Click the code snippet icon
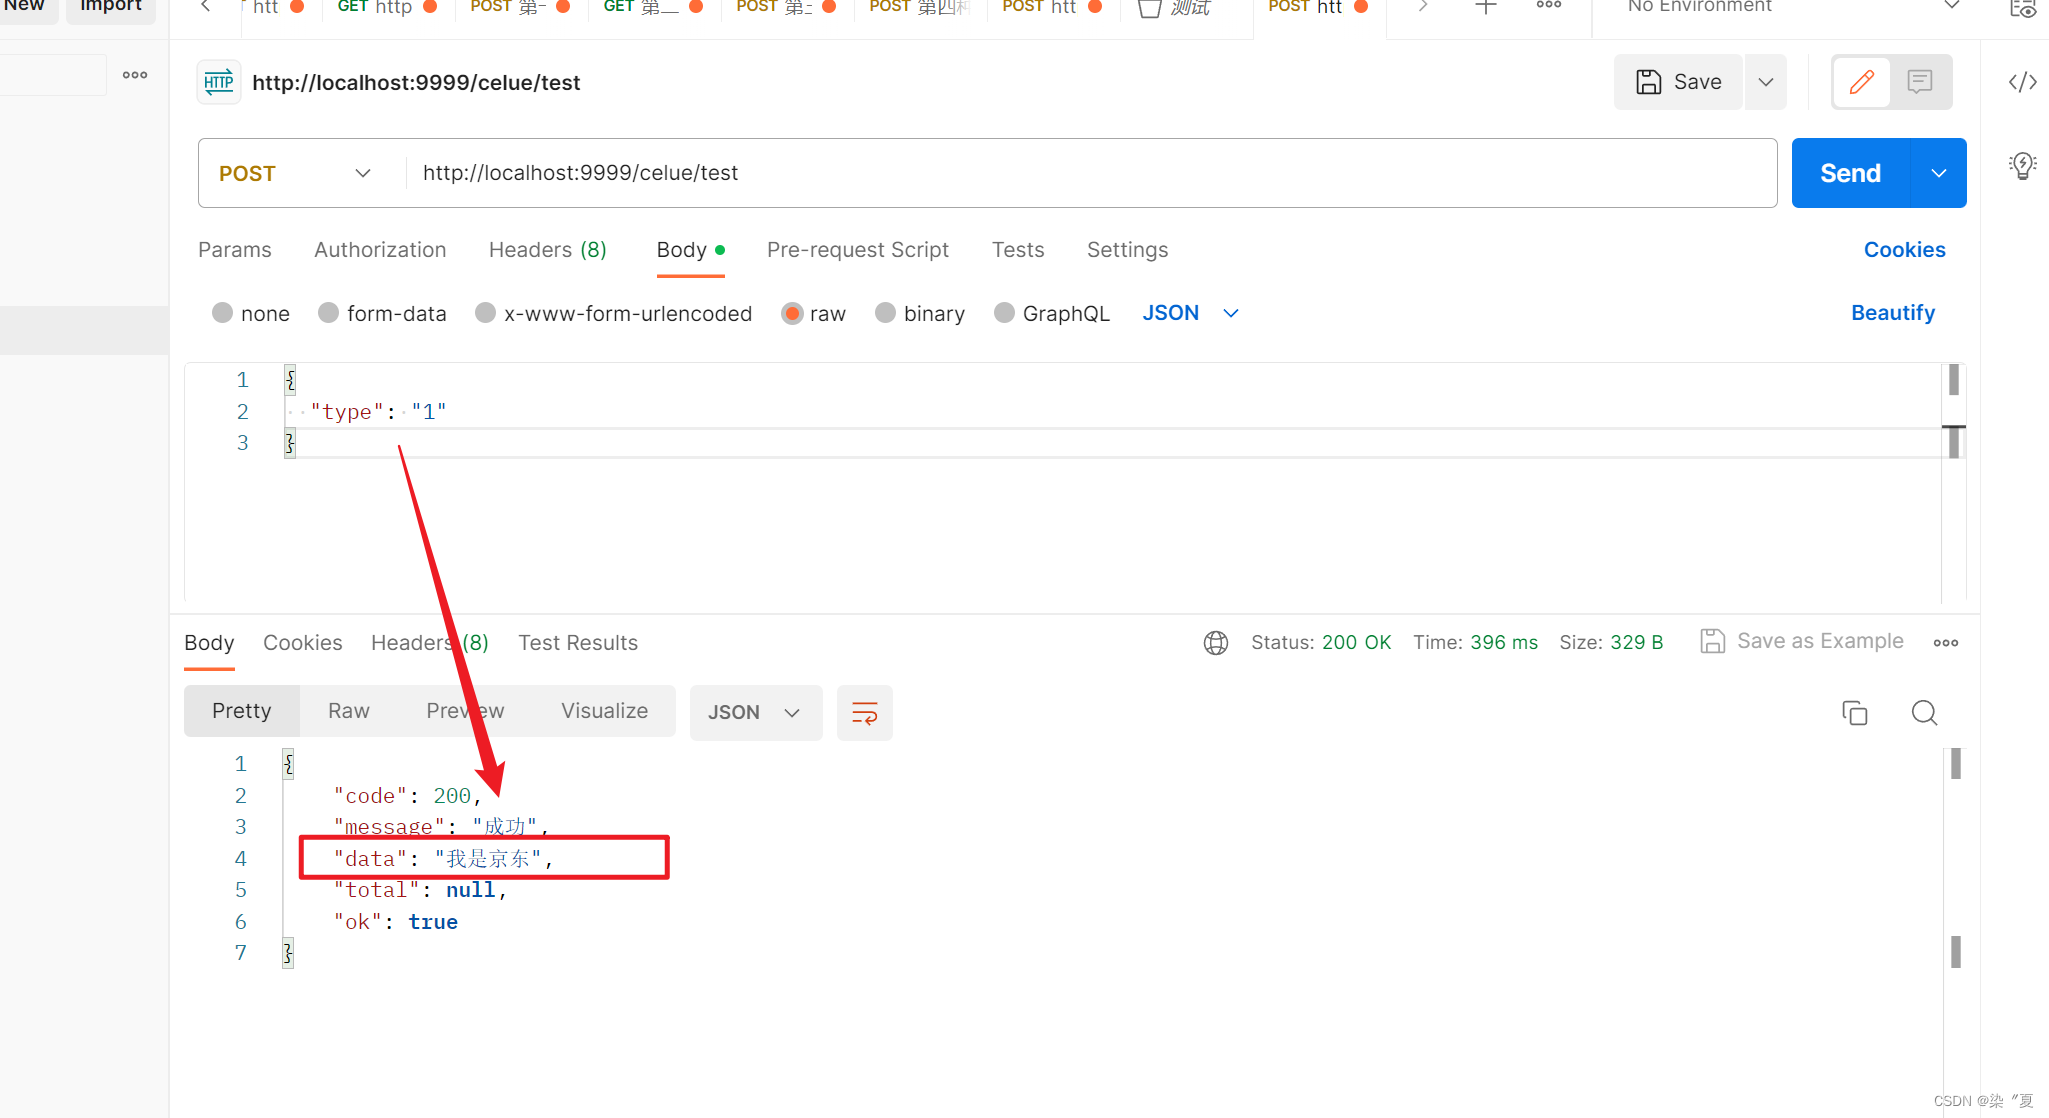The width and height of the screenshot is (2049, 1118). [2022, 82]
